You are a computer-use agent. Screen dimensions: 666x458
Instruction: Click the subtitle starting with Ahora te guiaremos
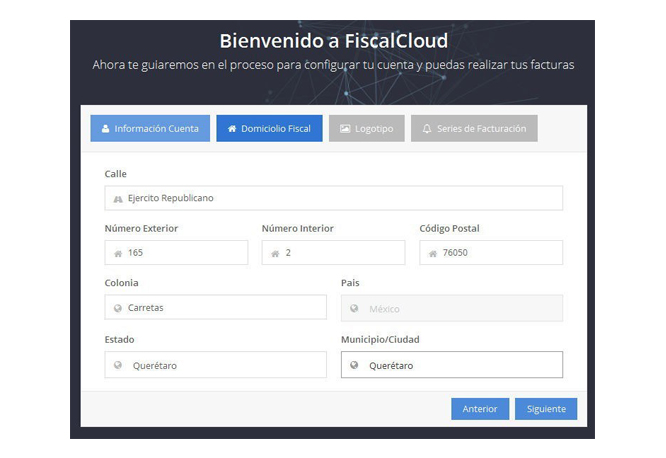(333, 65)
